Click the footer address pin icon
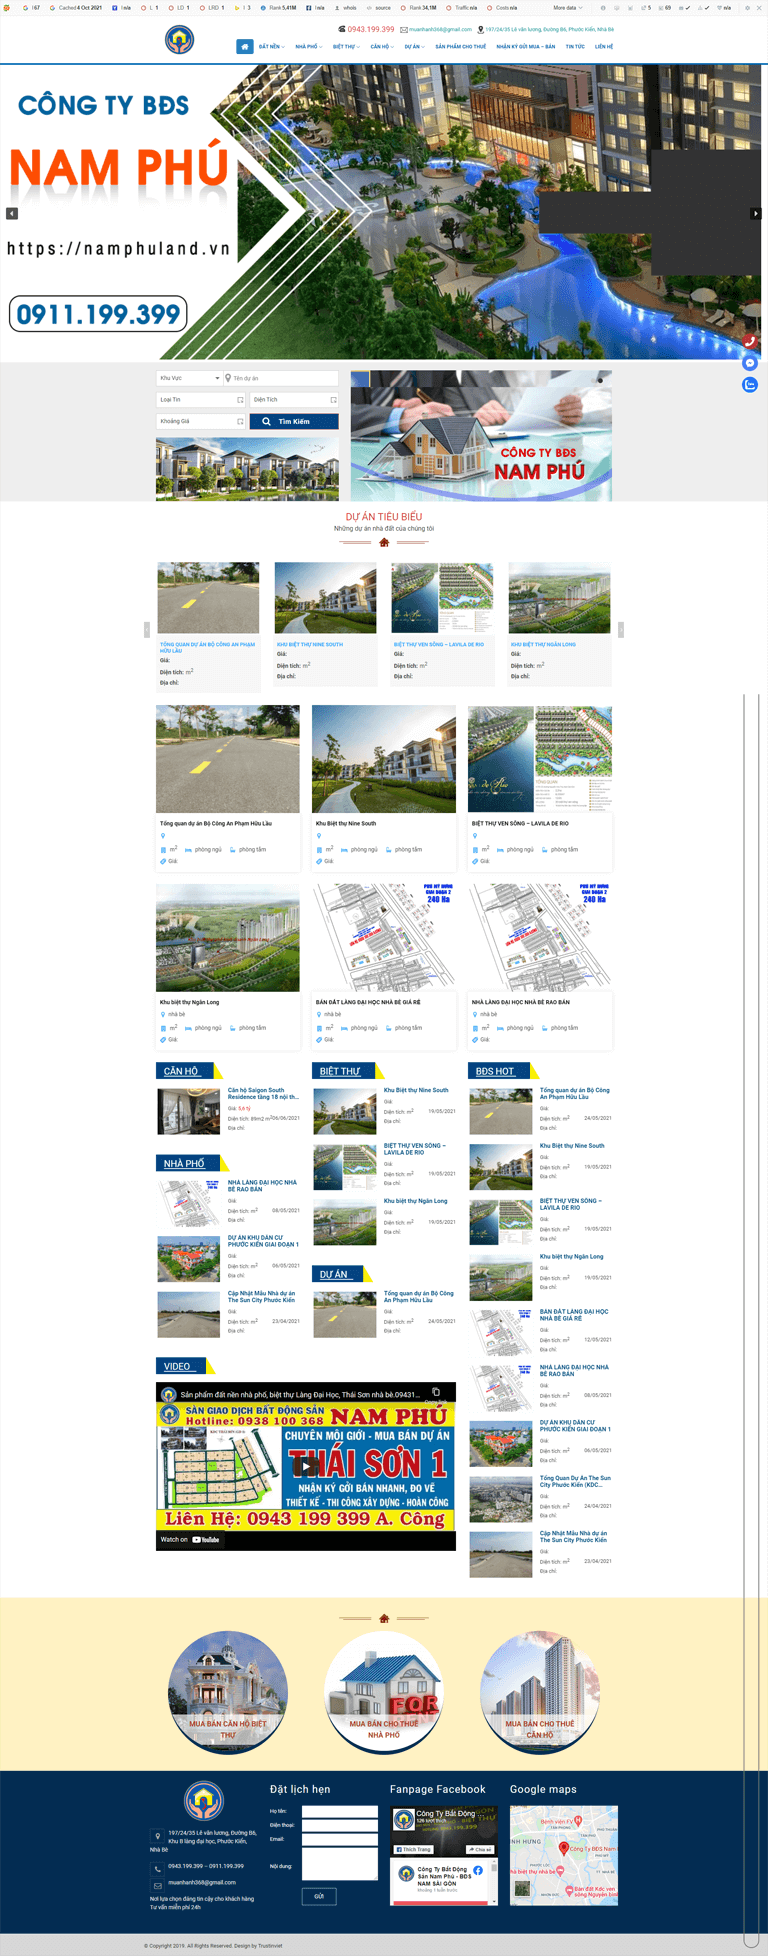 (x=157, y=1836)
